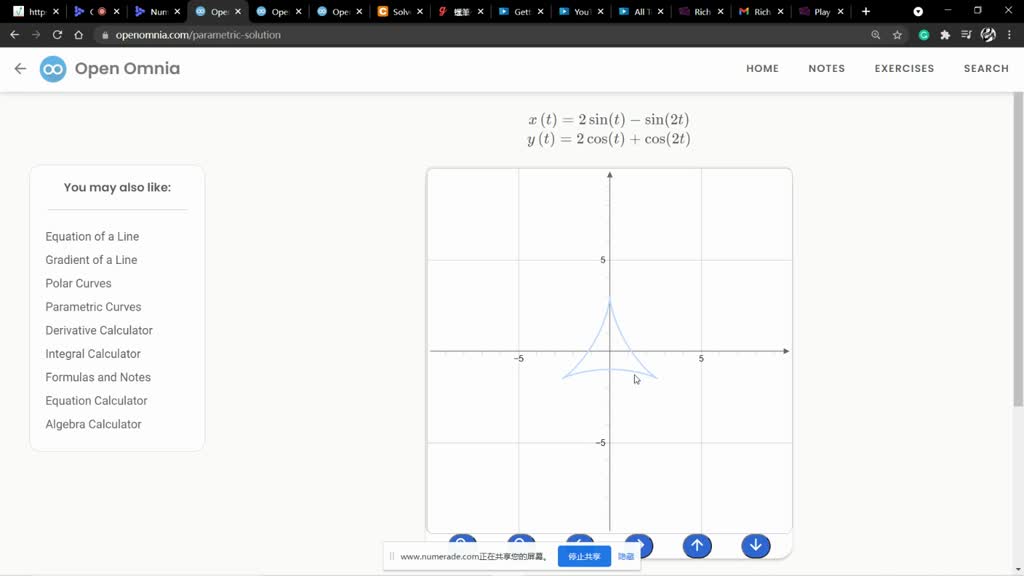Pan the graph view to the left
This screenshot has height=576, width=1024.
pyautogui.click(x=580, y=545)
